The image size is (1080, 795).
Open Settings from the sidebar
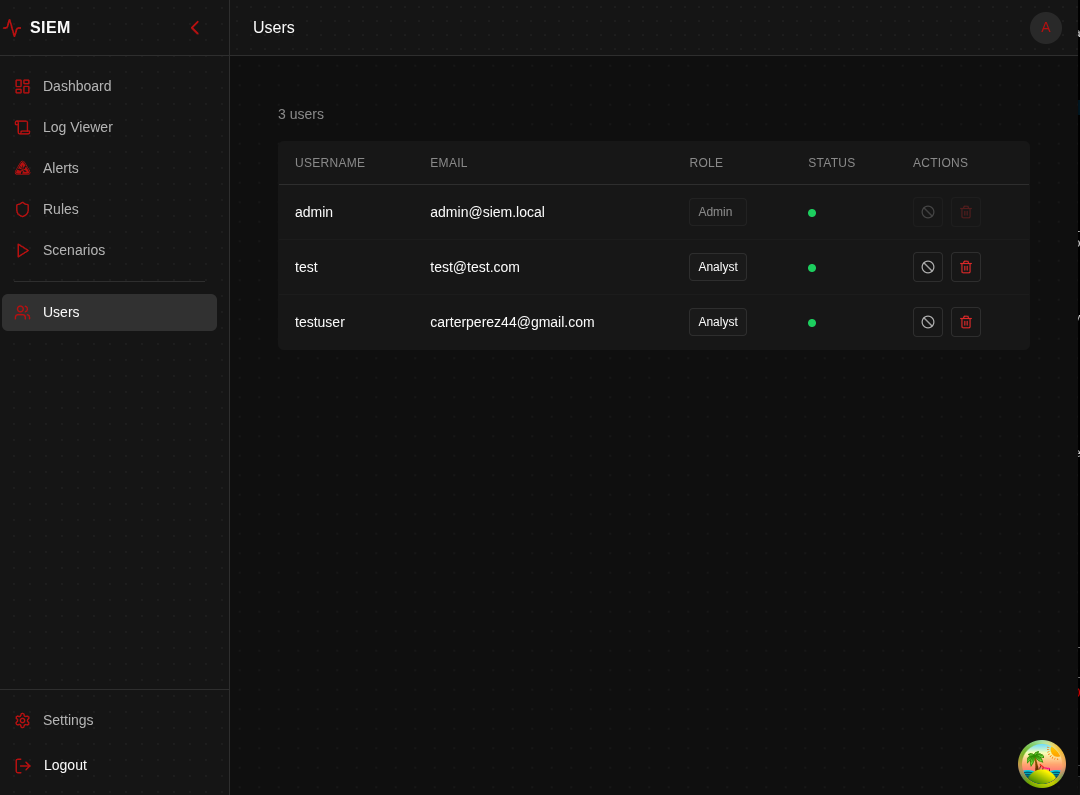[110, 720]
